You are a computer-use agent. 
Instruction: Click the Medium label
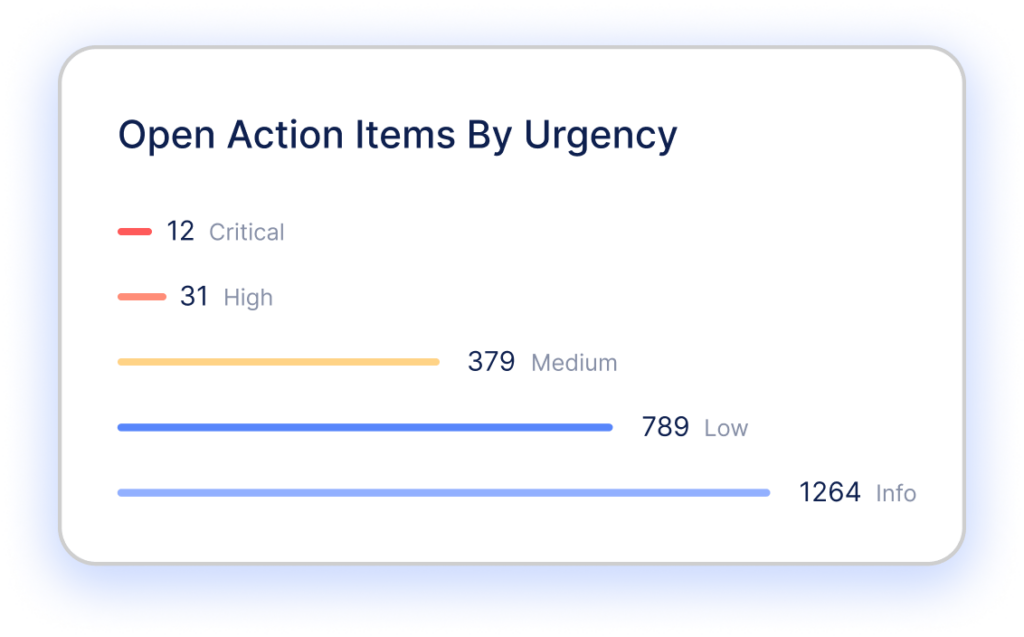click(x=574, y=363)
